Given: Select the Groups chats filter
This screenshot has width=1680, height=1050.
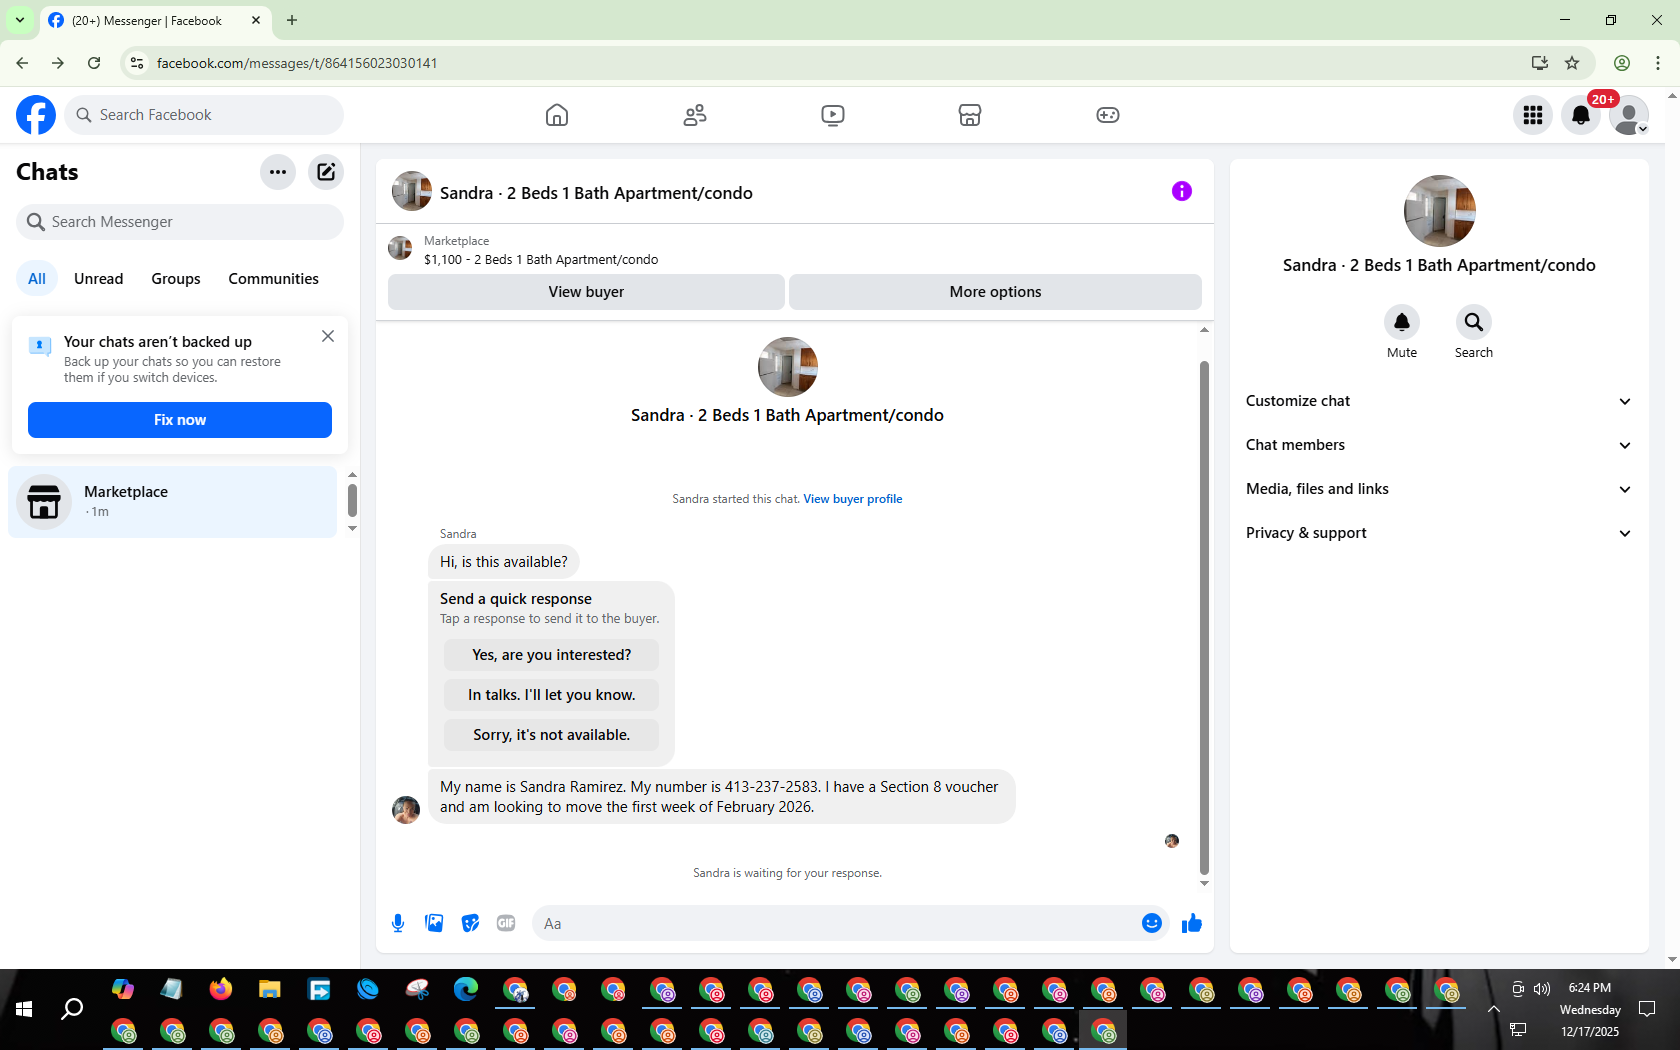Looking at the screenshot, I should (x=176, y=279).
